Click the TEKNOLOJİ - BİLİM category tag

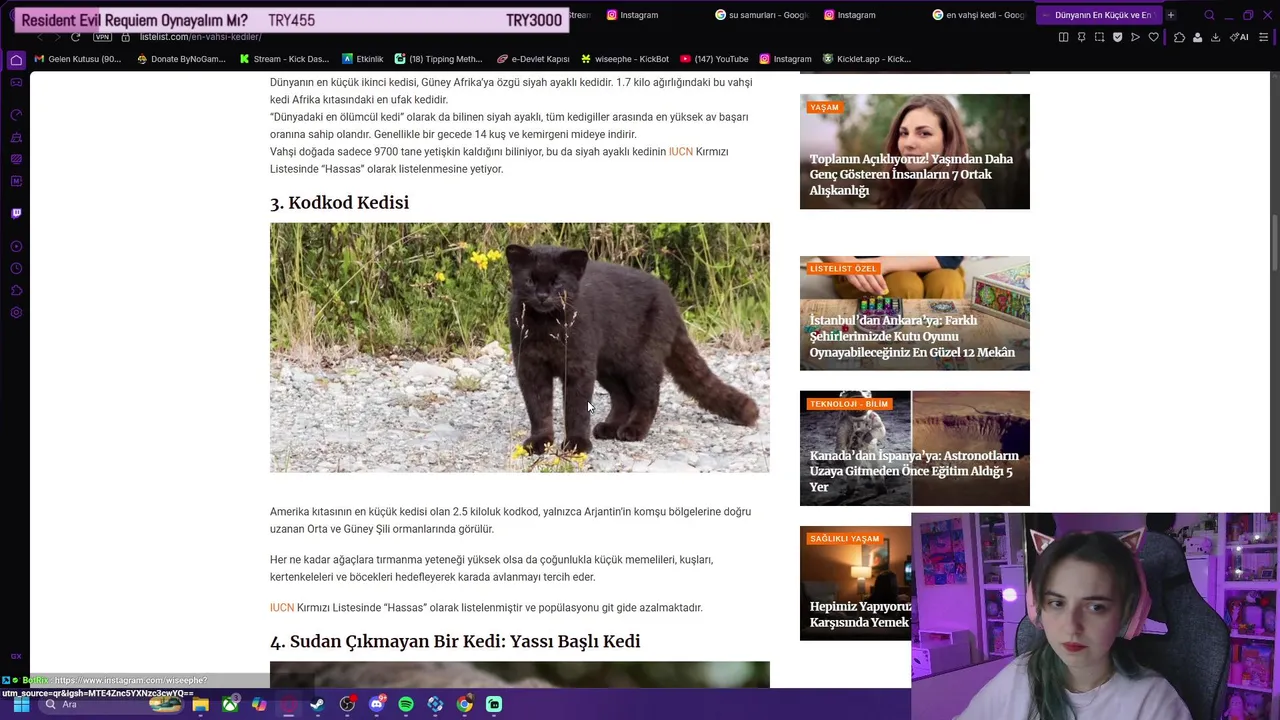[849, 404]
